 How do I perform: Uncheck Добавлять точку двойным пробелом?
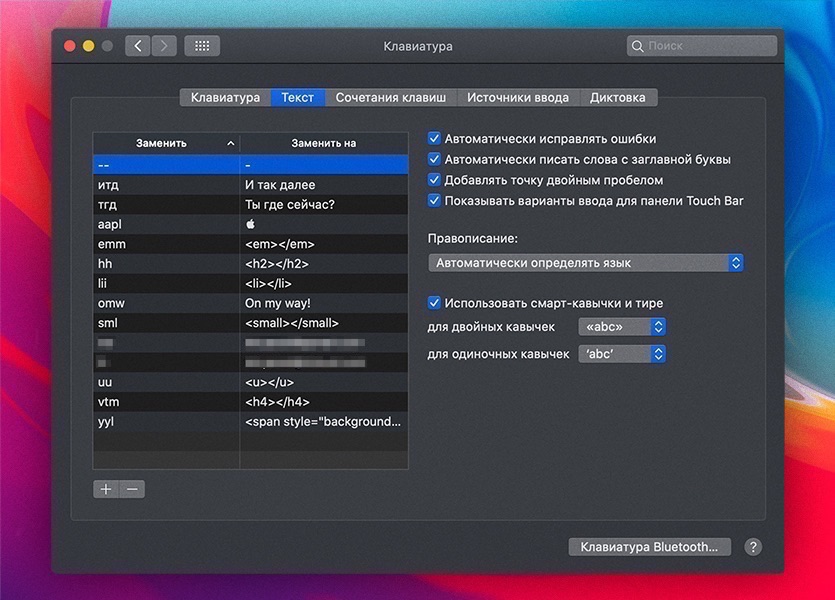pyautogui.click(x=434, y=180)
